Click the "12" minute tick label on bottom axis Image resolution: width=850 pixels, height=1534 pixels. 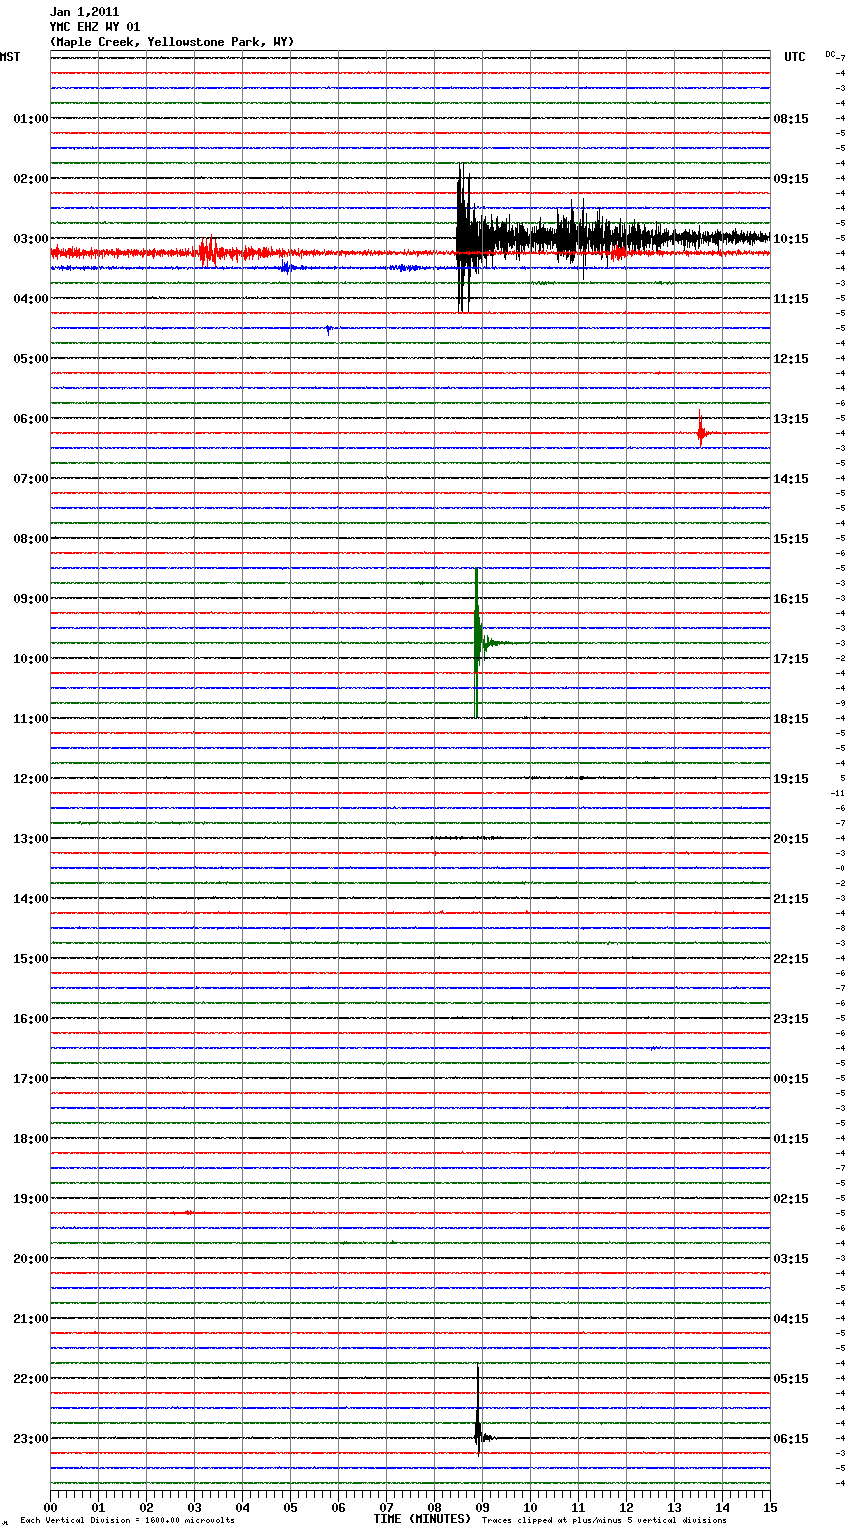tap(626, 1507)
